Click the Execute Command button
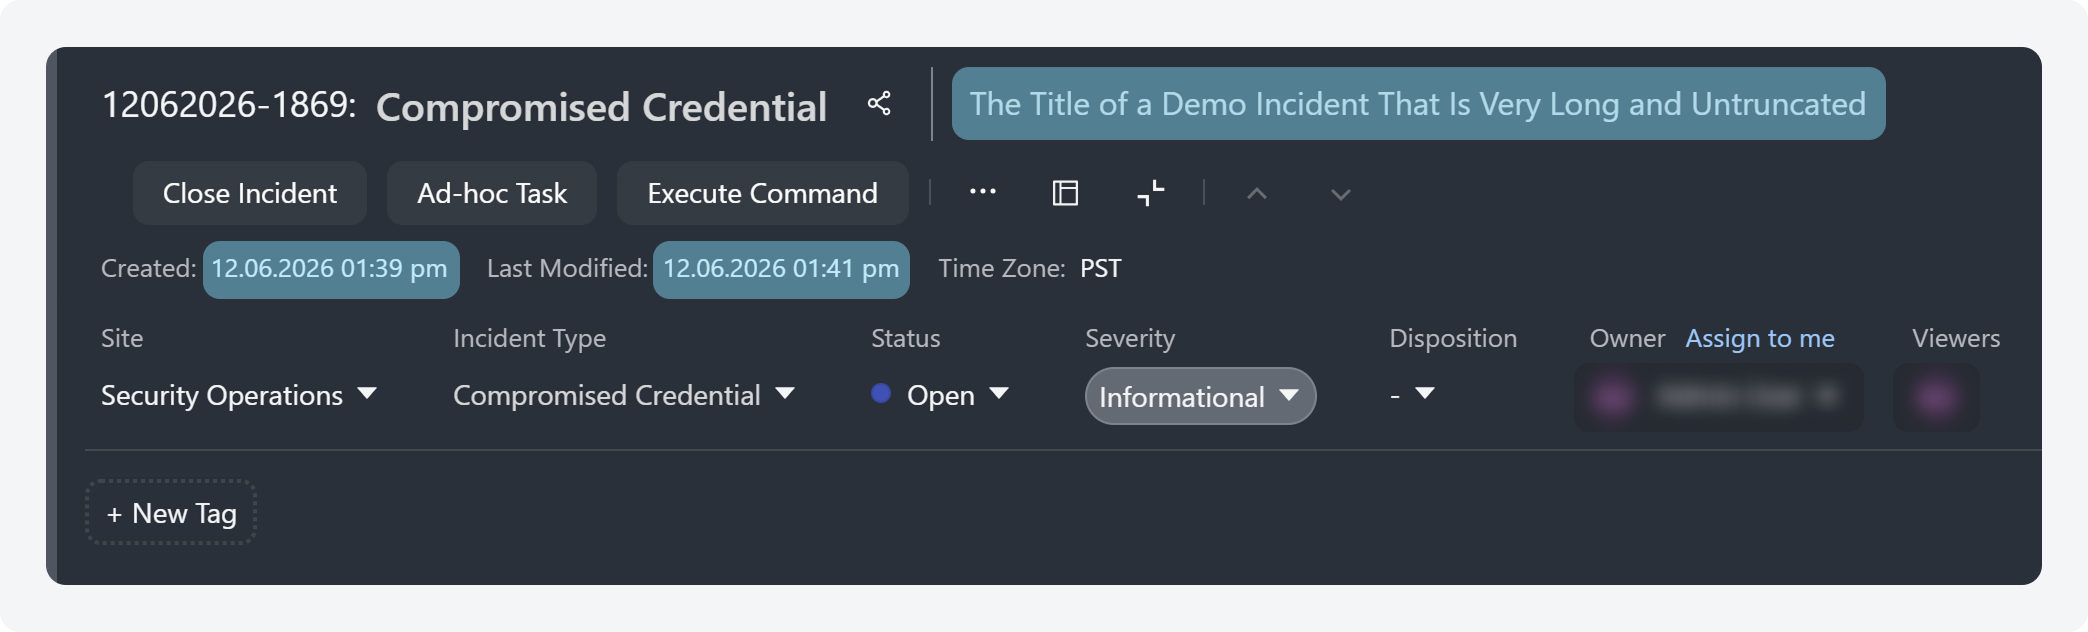Image resolution: width=2088 pixels, height=632 pixels. [763, 193]
